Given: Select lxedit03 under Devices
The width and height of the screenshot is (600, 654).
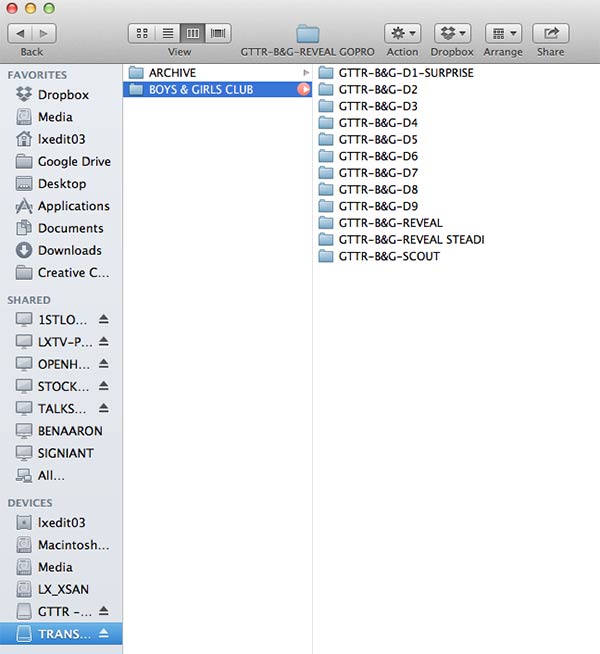Looking at the screenshot, I should [x=61, y=523].
